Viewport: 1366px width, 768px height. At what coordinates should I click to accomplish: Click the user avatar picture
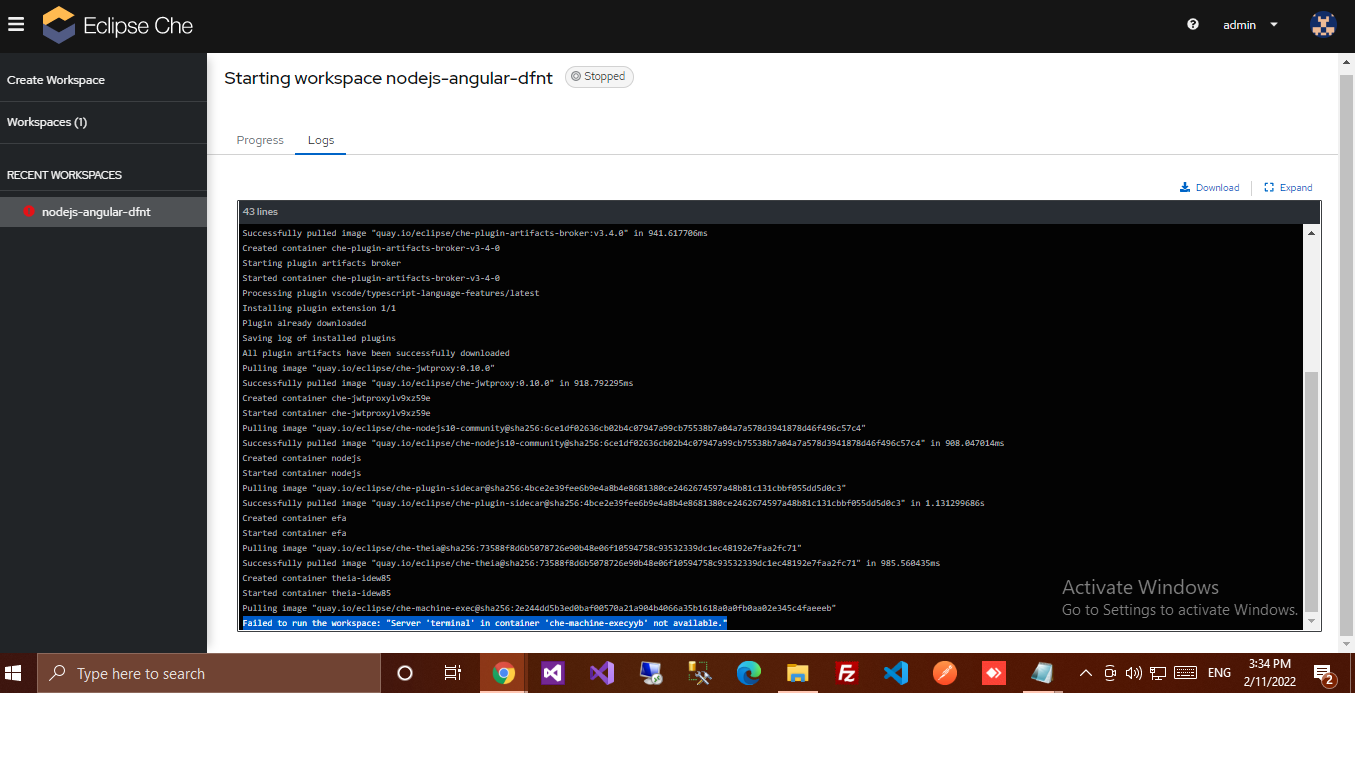coord(1323,25)
